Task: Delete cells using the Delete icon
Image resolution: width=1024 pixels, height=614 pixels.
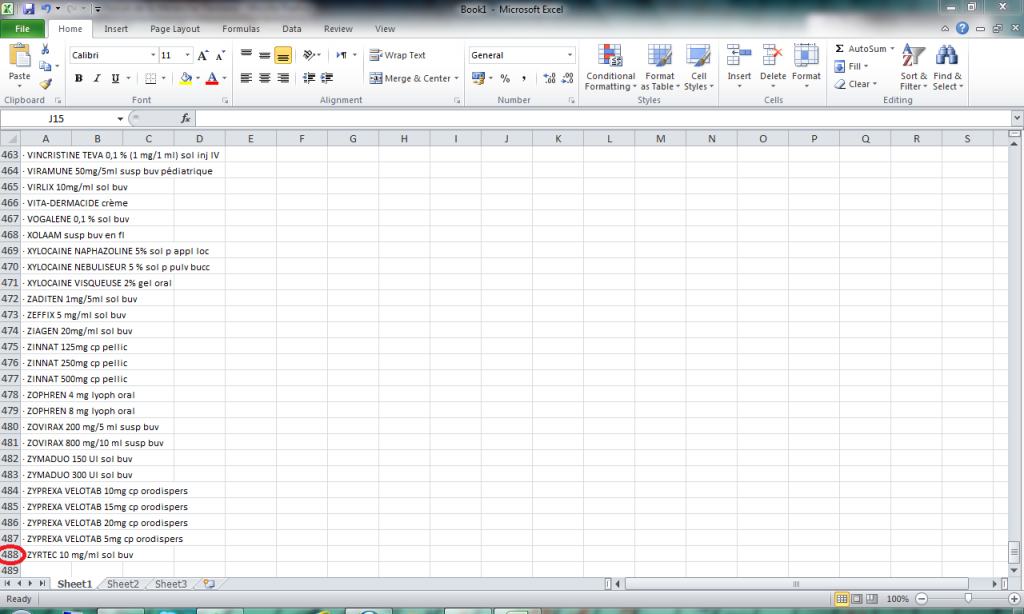Action: [773, 56]
